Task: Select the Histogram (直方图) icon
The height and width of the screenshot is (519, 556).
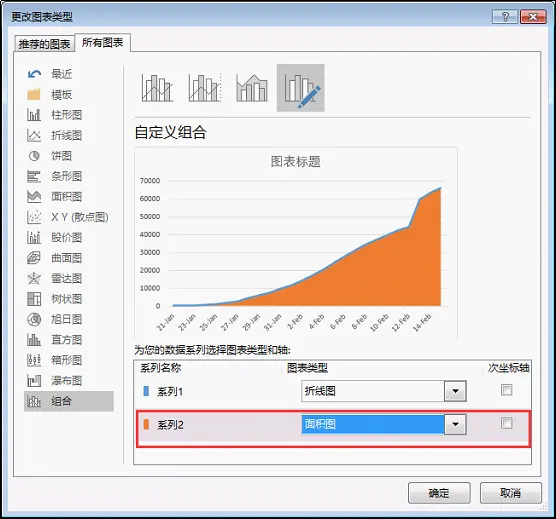Action: [34, 340]
